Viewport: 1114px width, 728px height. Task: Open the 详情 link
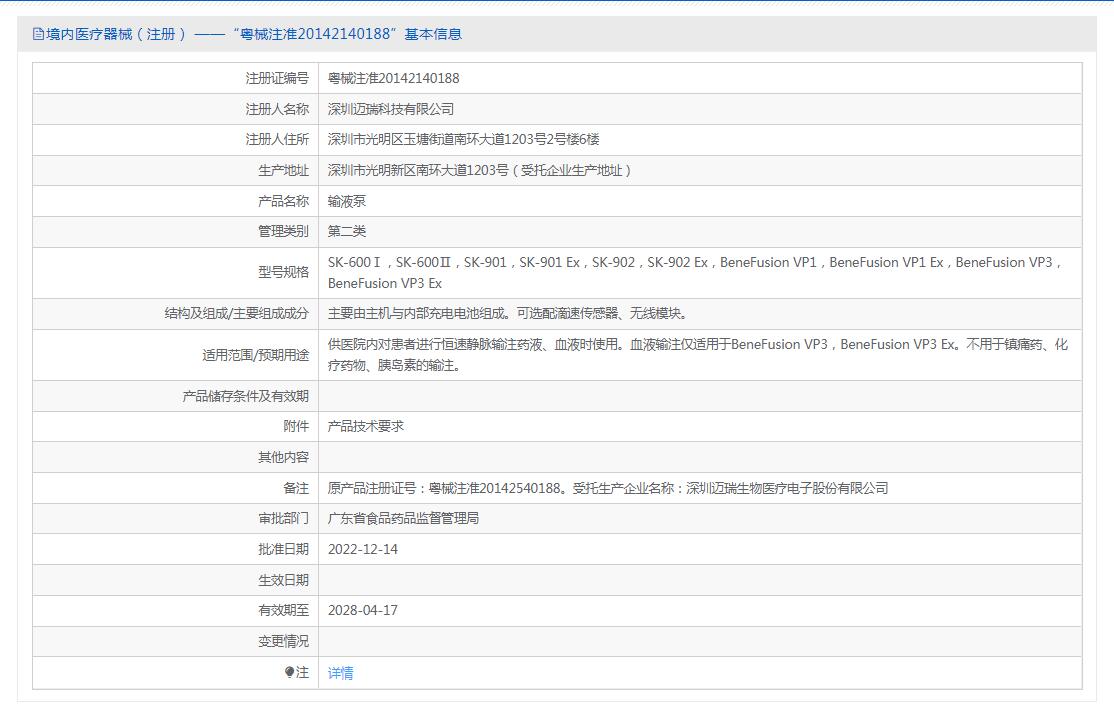[x=340, y=673]
